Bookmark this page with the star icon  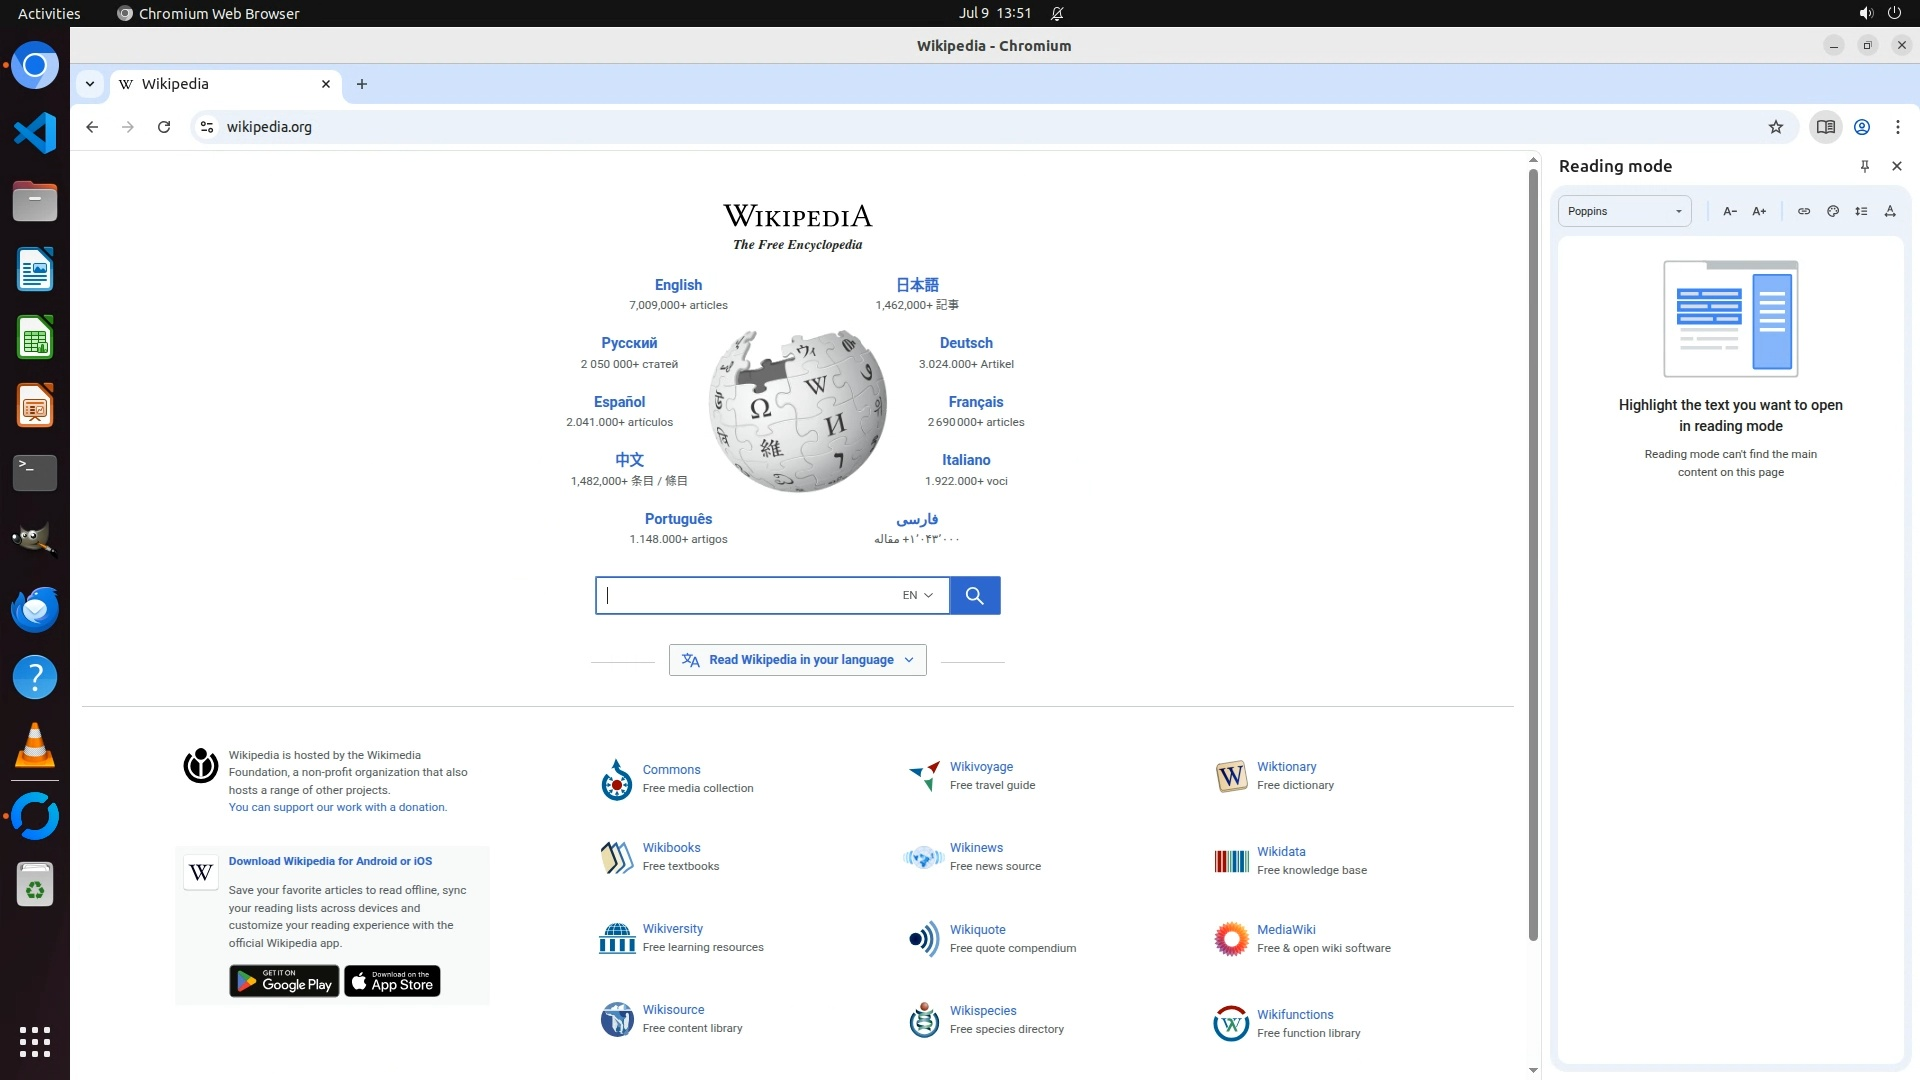1776,127
